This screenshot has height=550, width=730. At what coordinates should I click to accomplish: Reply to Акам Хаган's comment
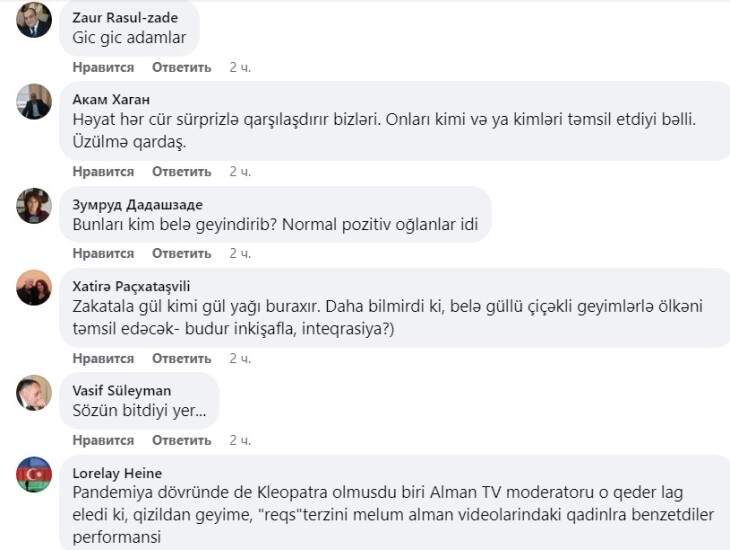181,172
